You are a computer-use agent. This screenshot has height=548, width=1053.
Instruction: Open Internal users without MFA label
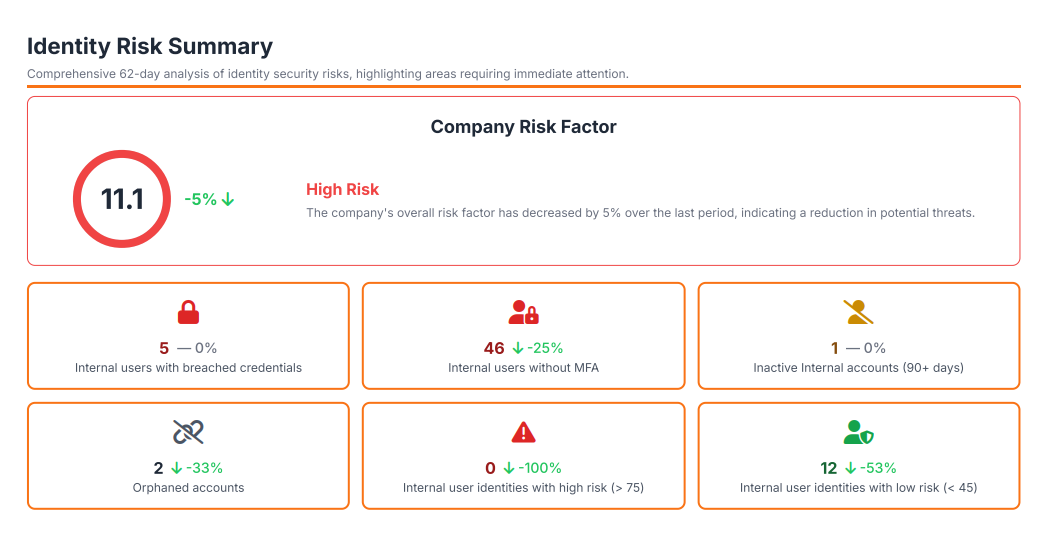coord(523,368)
